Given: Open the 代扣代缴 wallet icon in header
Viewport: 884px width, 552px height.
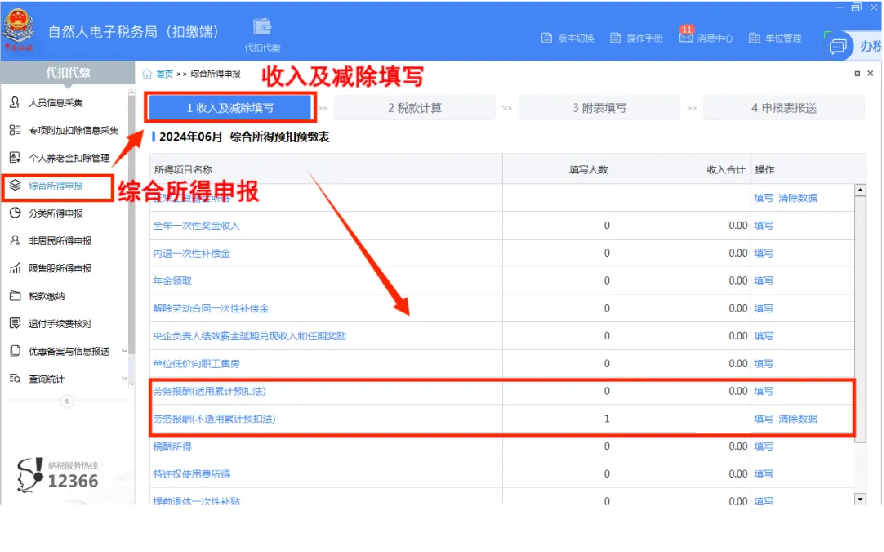Looking at the screenshot, I should pyautogui.click(x=262, y=27).
